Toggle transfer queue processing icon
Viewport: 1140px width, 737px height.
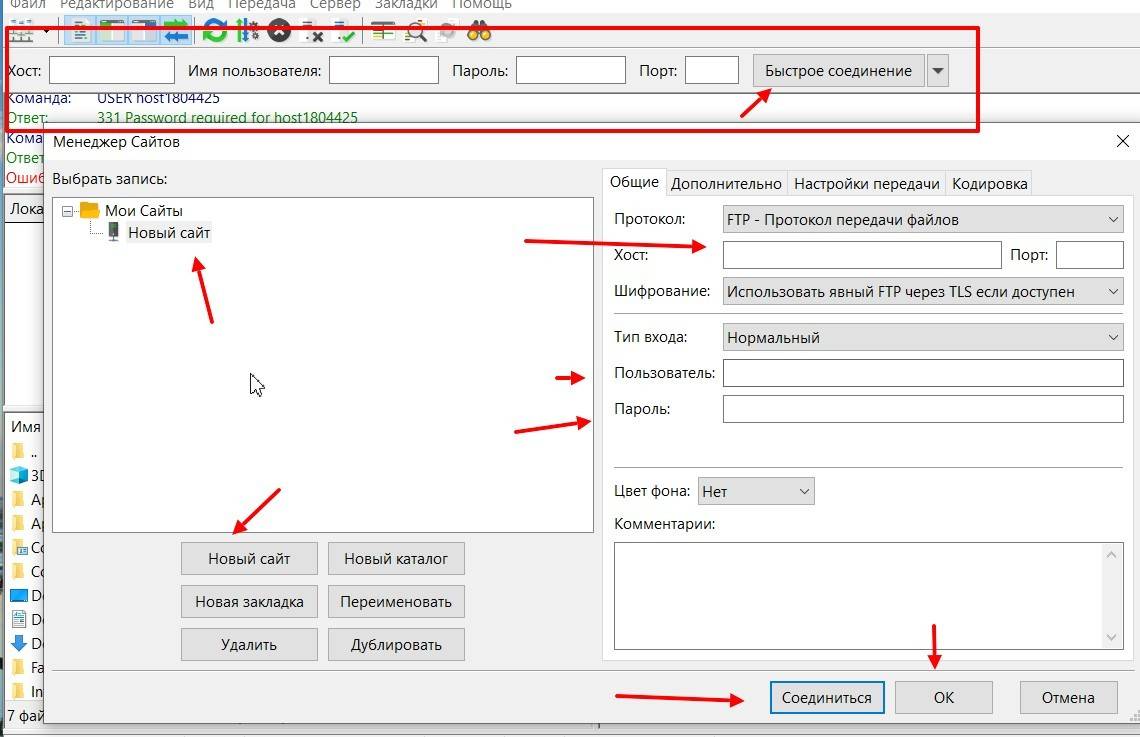click(246, 32)
